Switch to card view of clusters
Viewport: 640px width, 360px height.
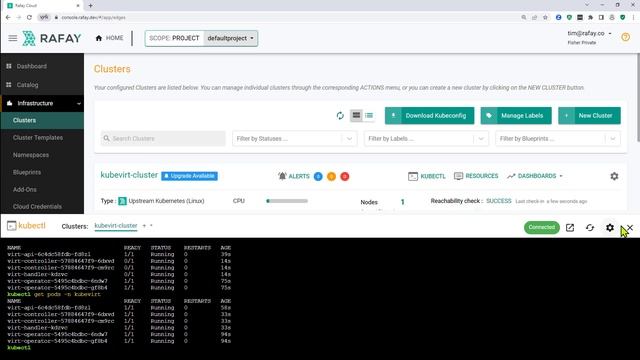[356, 116]
